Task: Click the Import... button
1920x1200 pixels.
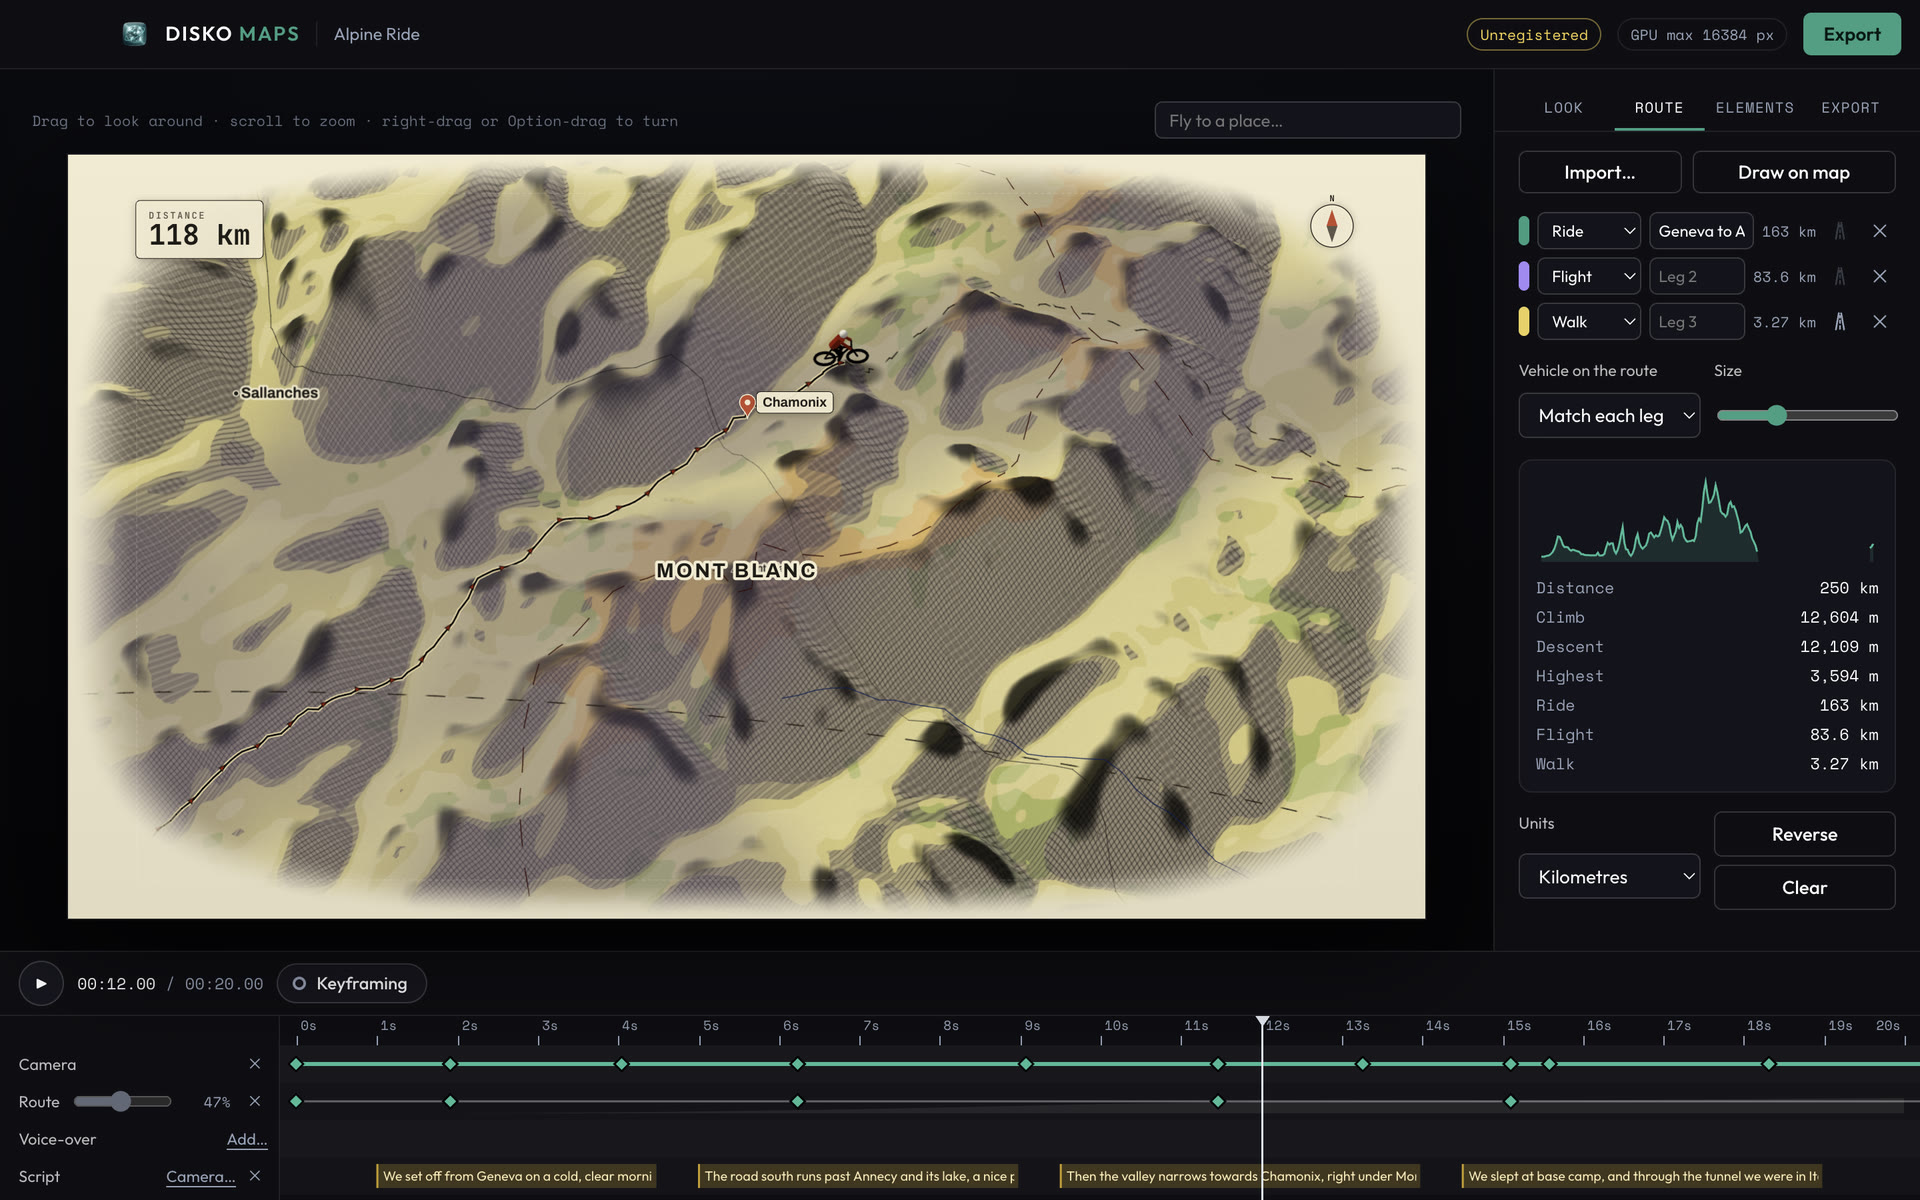Action: click(1599, 173)
